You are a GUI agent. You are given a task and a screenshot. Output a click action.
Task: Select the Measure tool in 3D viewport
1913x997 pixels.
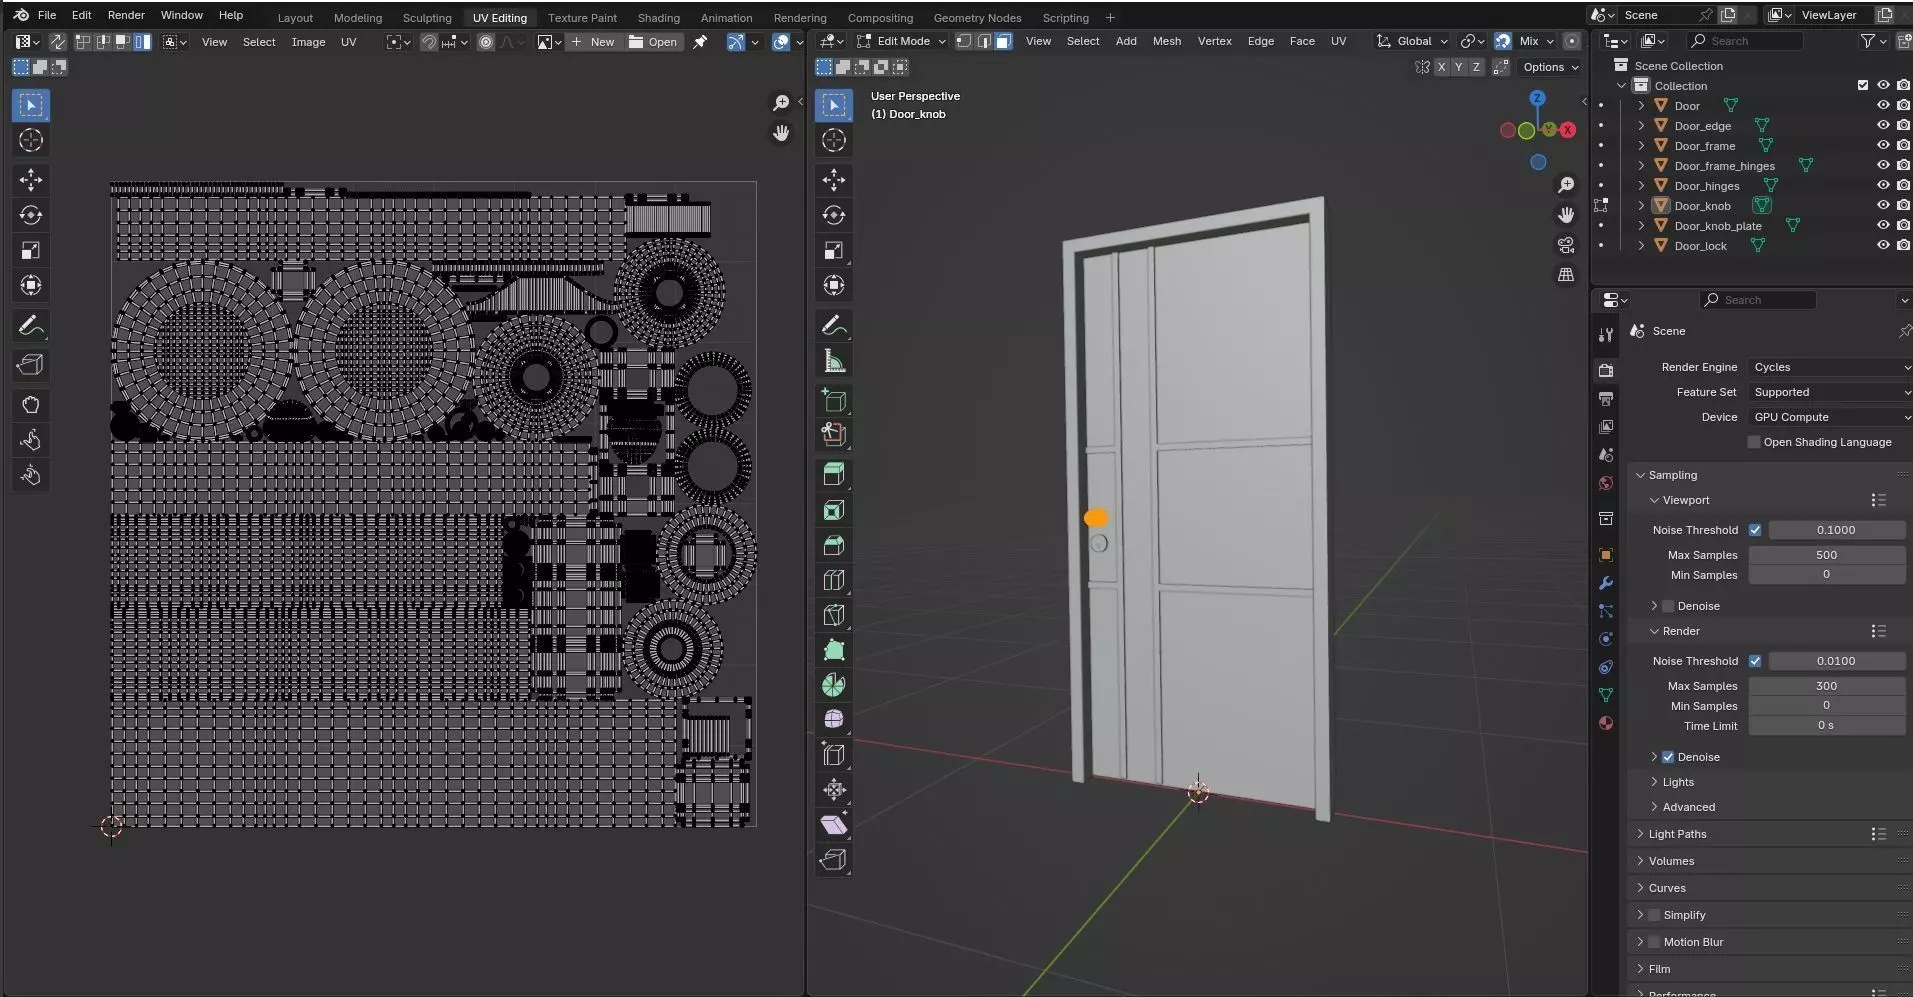834,361
